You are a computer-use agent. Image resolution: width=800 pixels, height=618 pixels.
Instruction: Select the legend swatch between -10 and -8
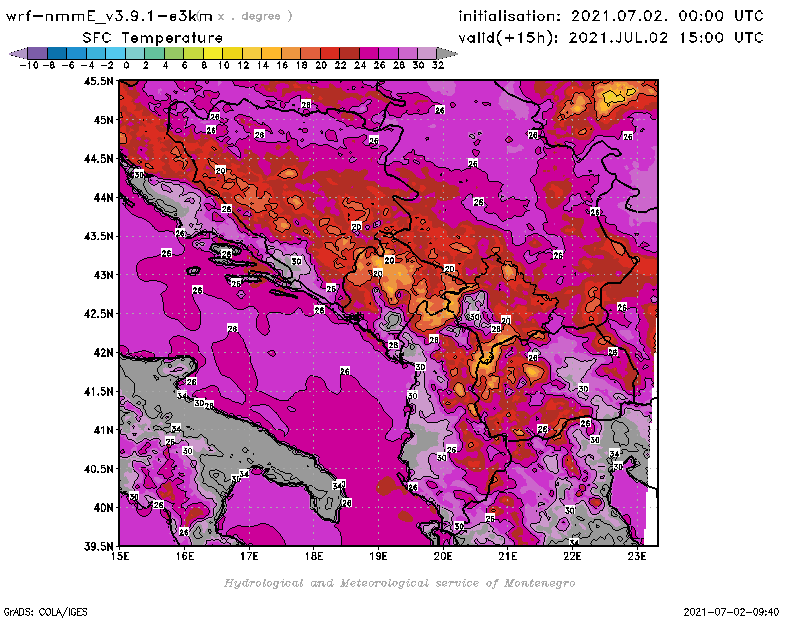(38, 53)
